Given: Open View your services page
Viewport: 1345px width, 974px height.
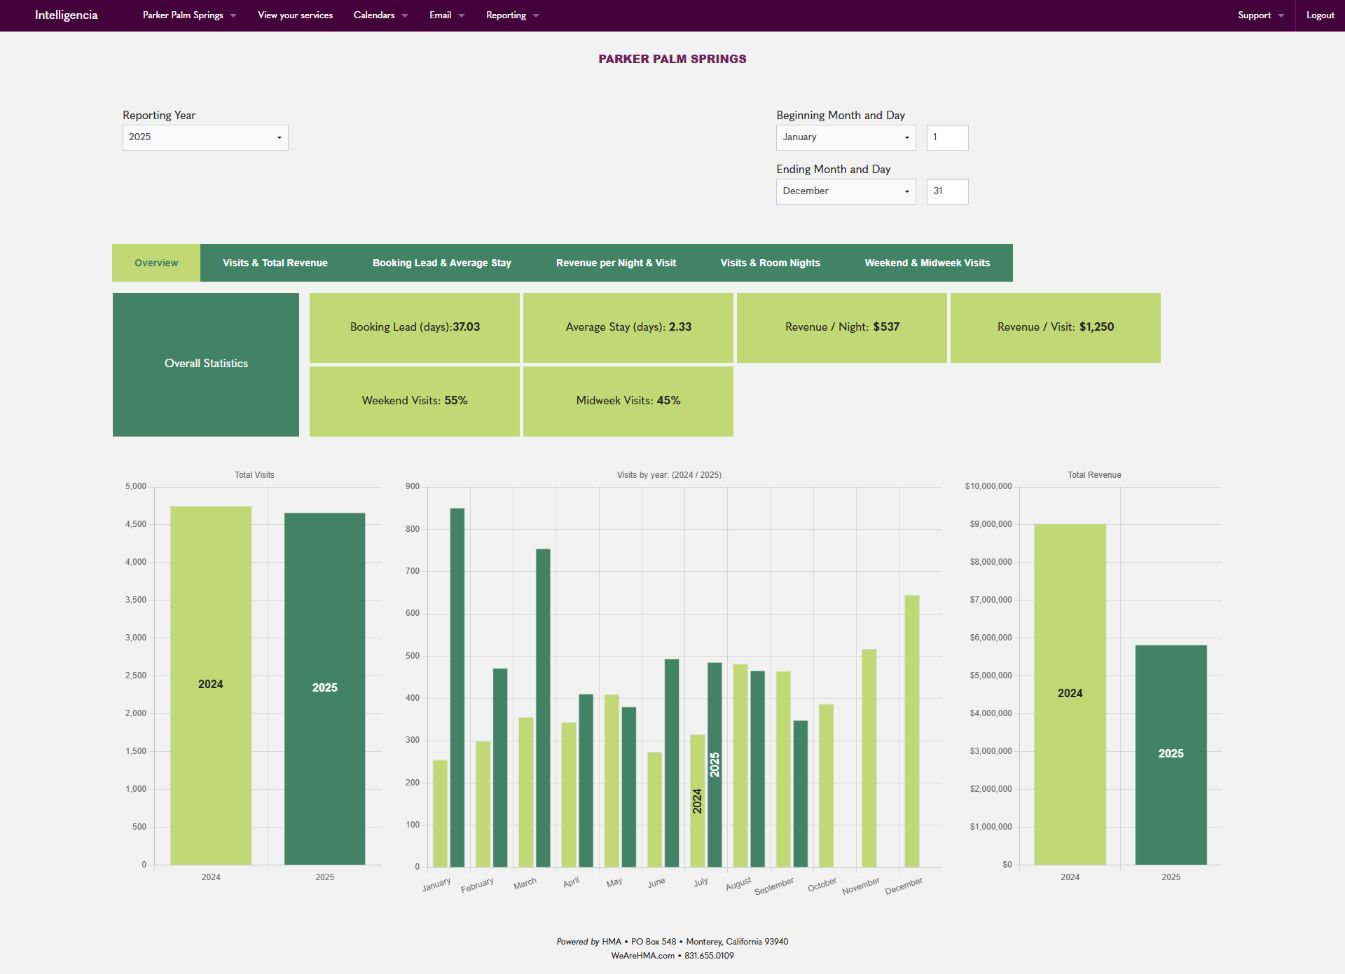Looking at the screenshot, I should pyautogui.click(x=295, y=15).
